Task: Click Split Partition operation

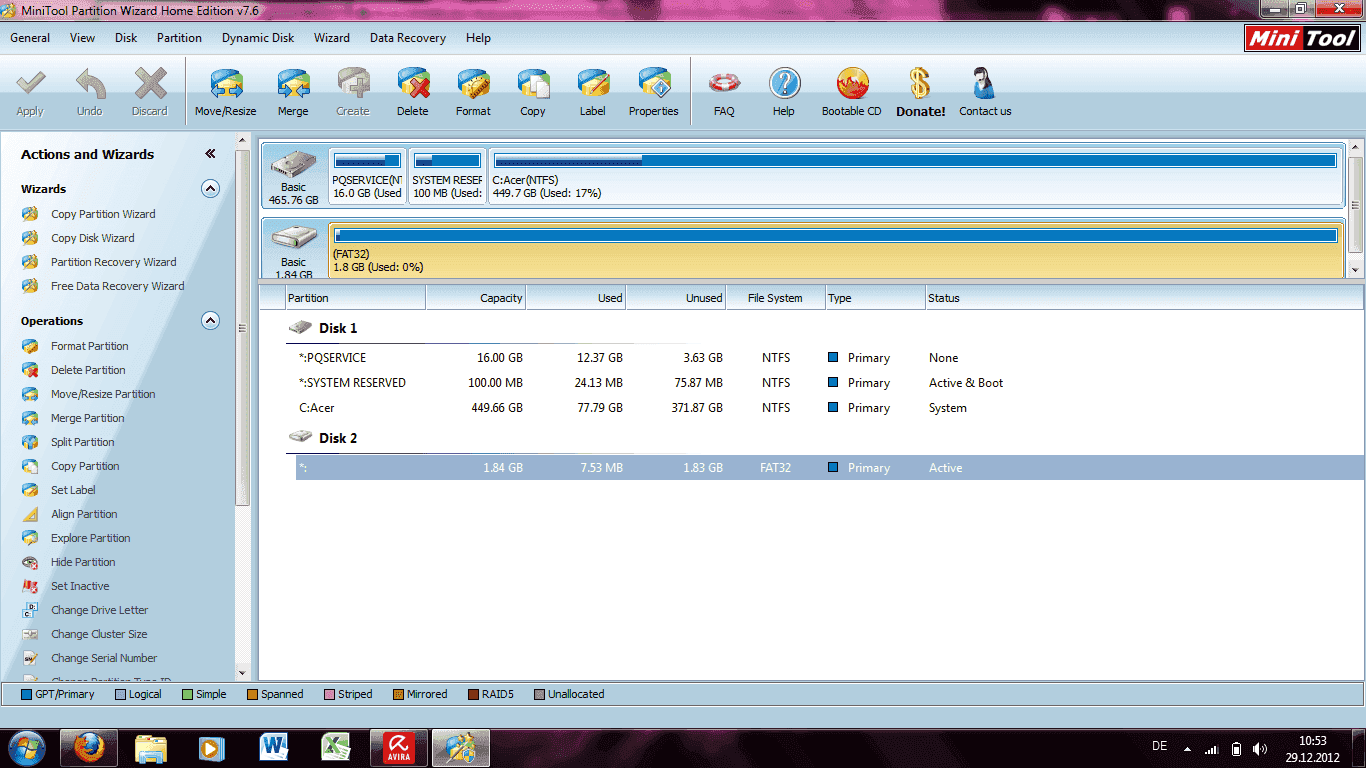Action: coord(83,442)
